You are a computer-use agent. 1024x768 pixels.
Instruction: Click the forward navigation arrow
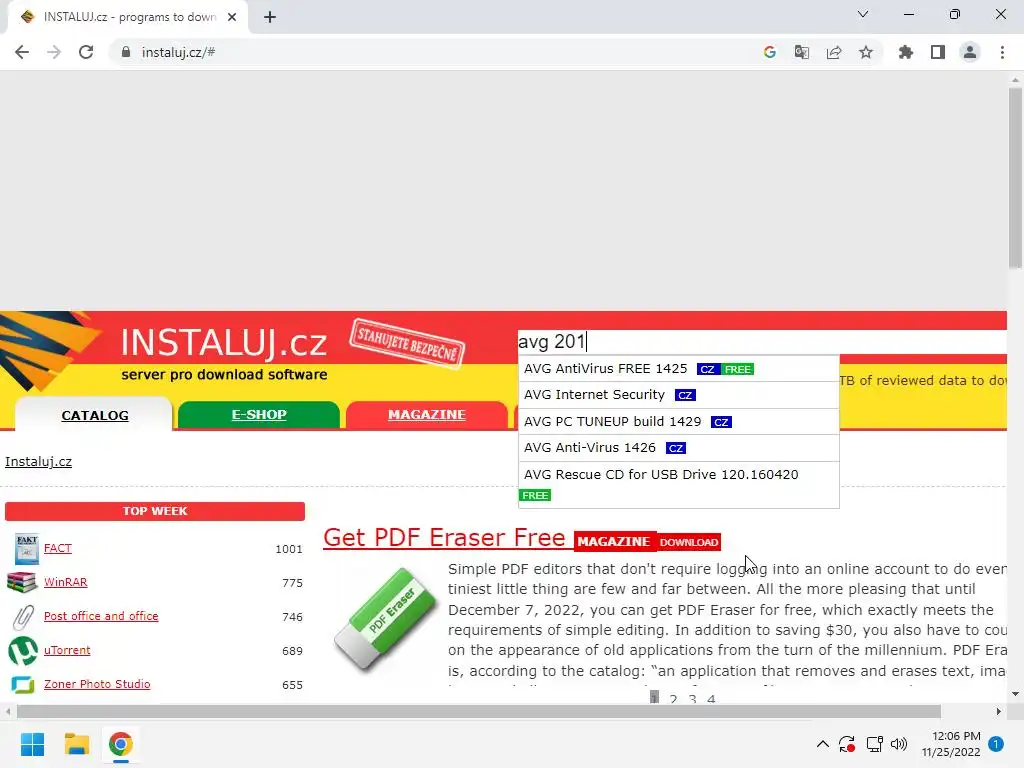click(x=54, y=52)
